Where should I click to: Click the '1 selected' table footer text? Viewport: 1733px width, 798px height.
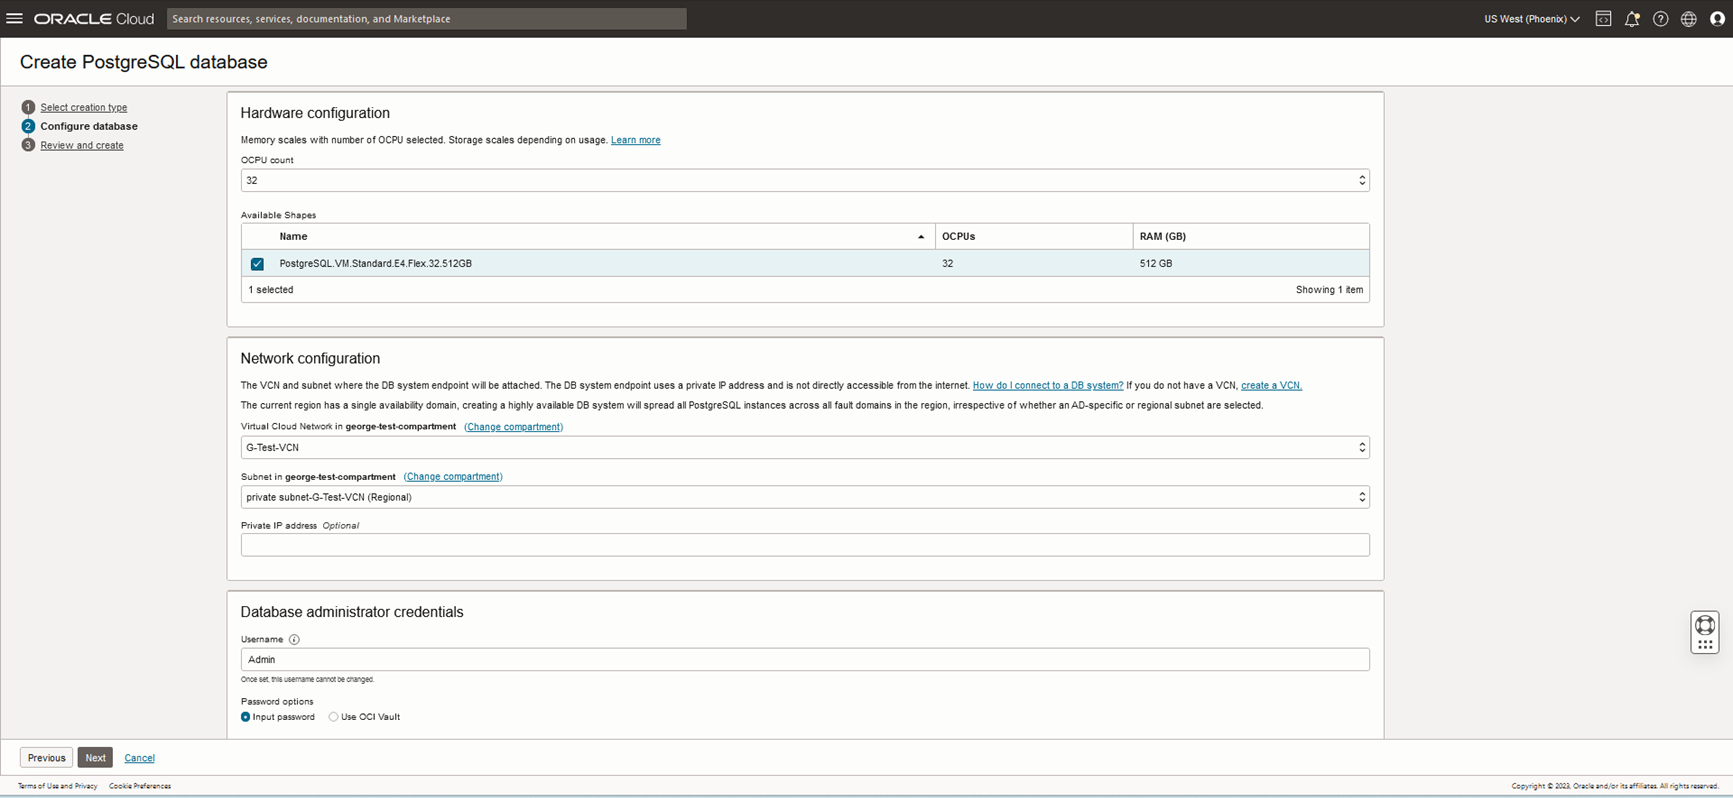271,290
